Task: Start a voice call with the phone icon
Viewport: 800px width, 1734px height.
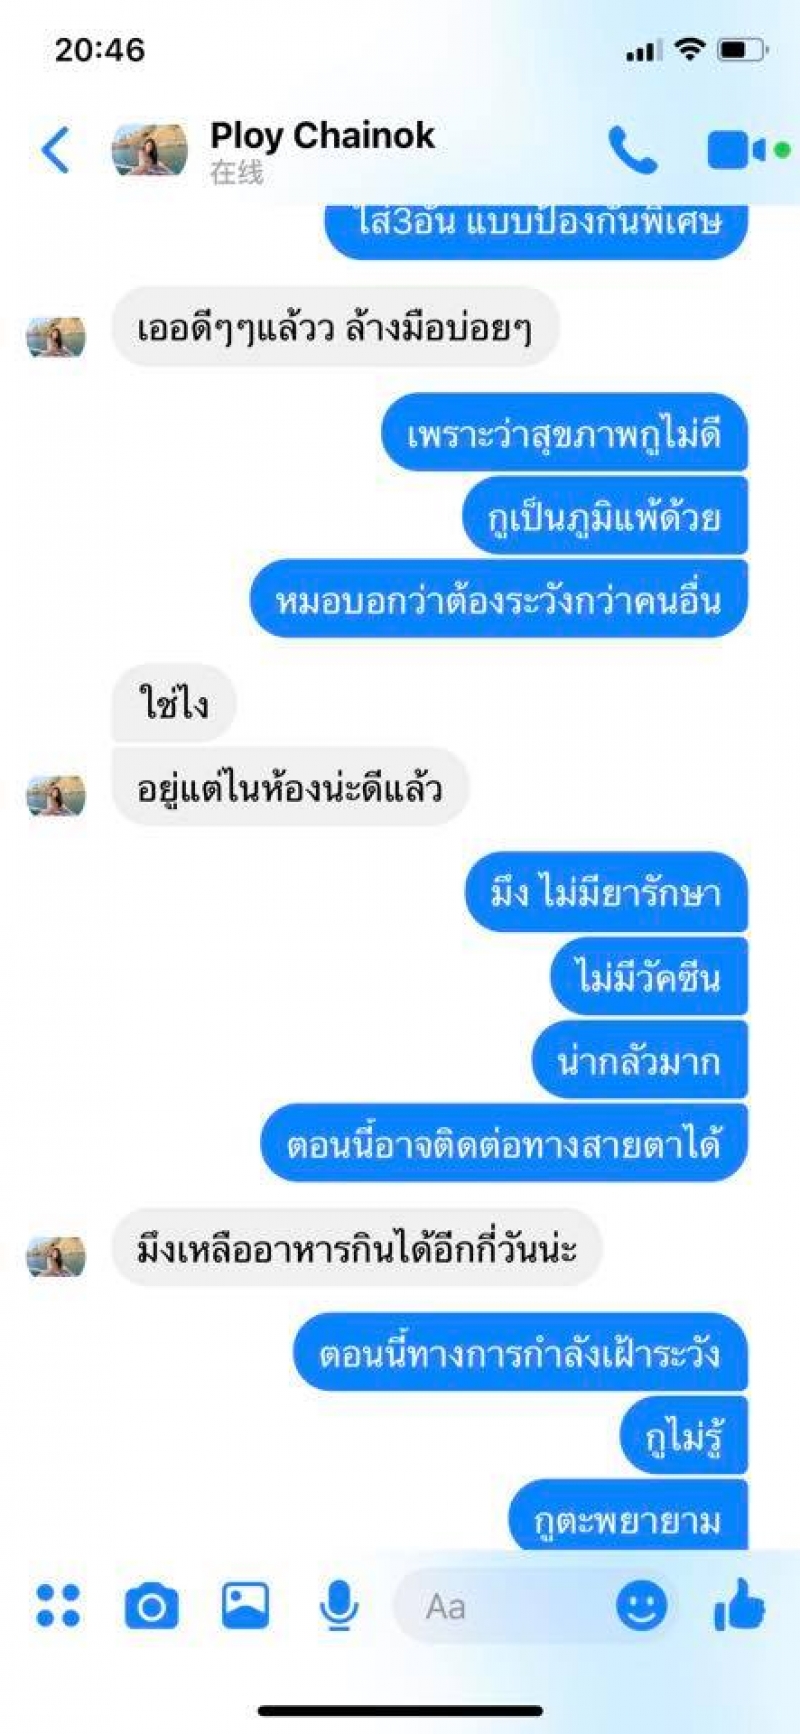Action: tap(633, 150)
